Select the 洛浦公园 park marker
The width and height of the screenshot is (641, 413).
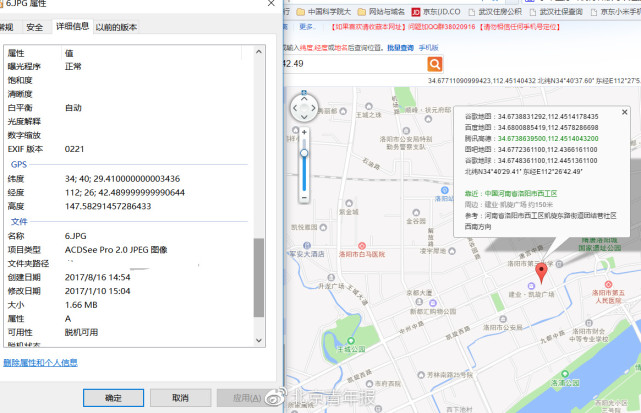(x=565, y=374)
